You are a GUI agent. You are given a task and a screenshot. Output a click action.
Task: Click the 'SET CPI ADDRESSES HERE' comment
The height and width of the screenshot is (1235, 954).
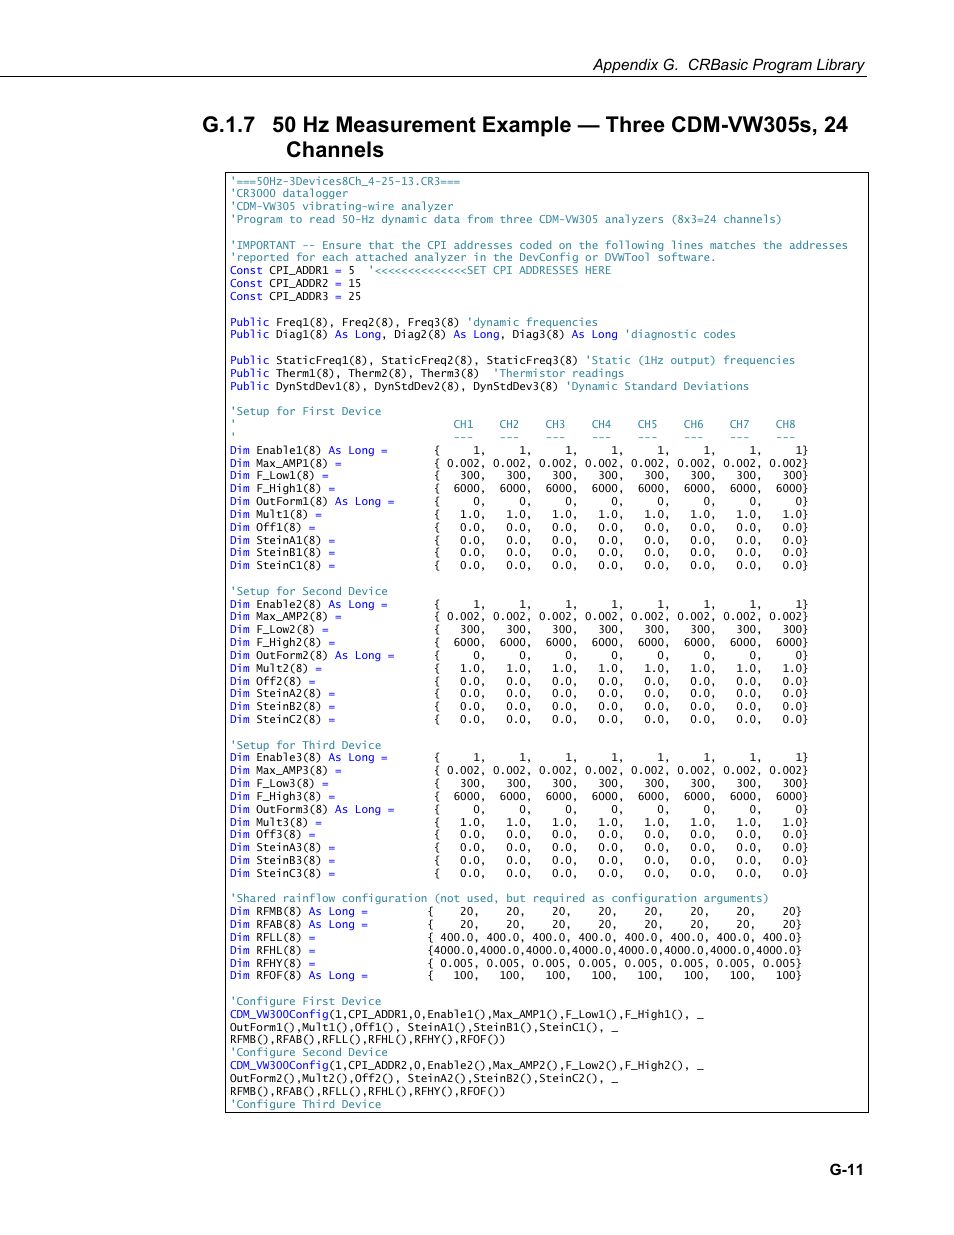click(x=490, y=271)
